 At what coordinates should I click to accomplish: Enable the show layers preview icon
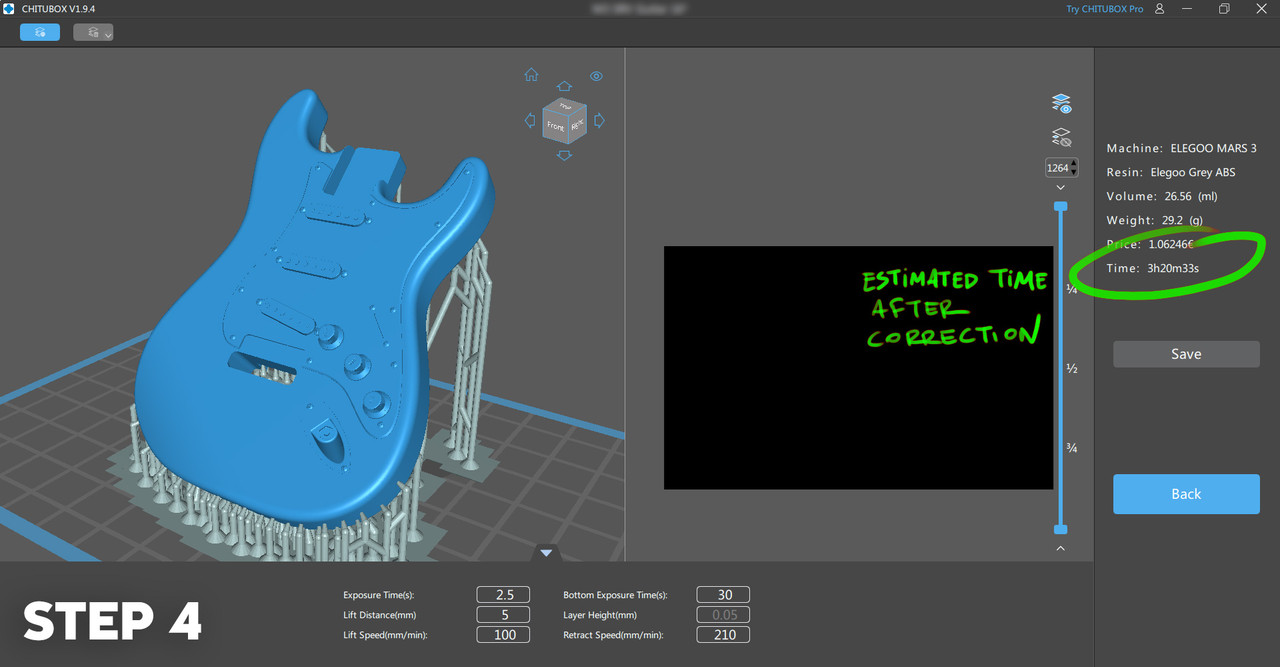(x=1061, y=104)
